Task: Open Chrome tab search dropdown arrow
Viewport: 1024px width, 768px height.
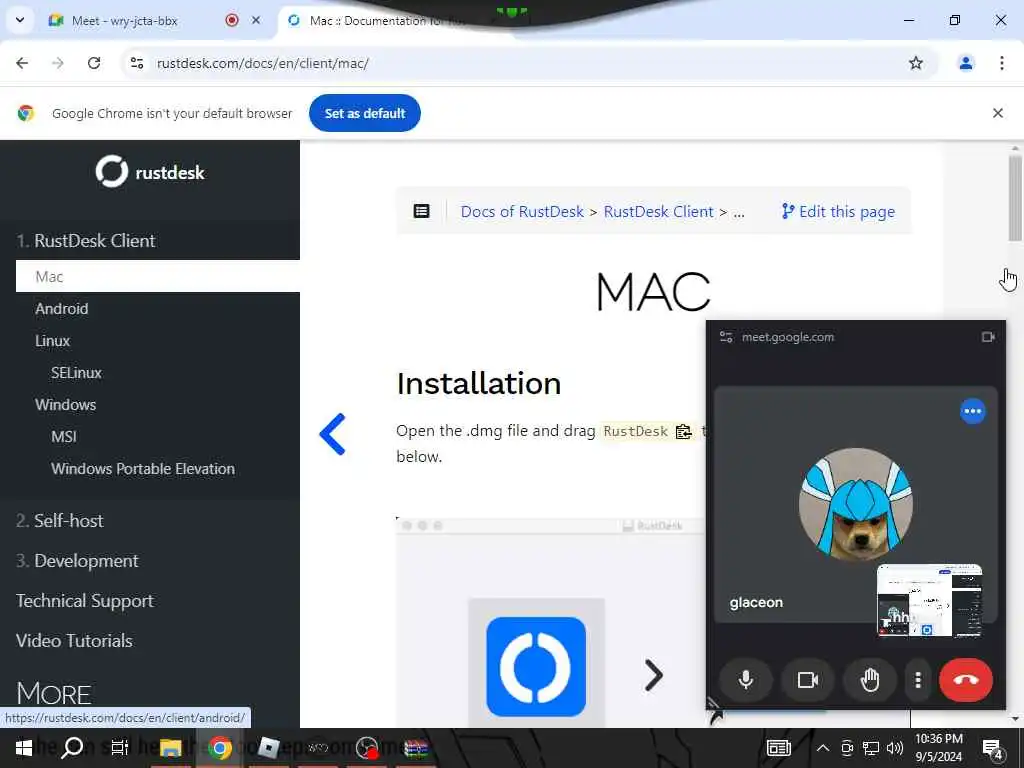Action: pyautogui.click(x=20, y=20)
